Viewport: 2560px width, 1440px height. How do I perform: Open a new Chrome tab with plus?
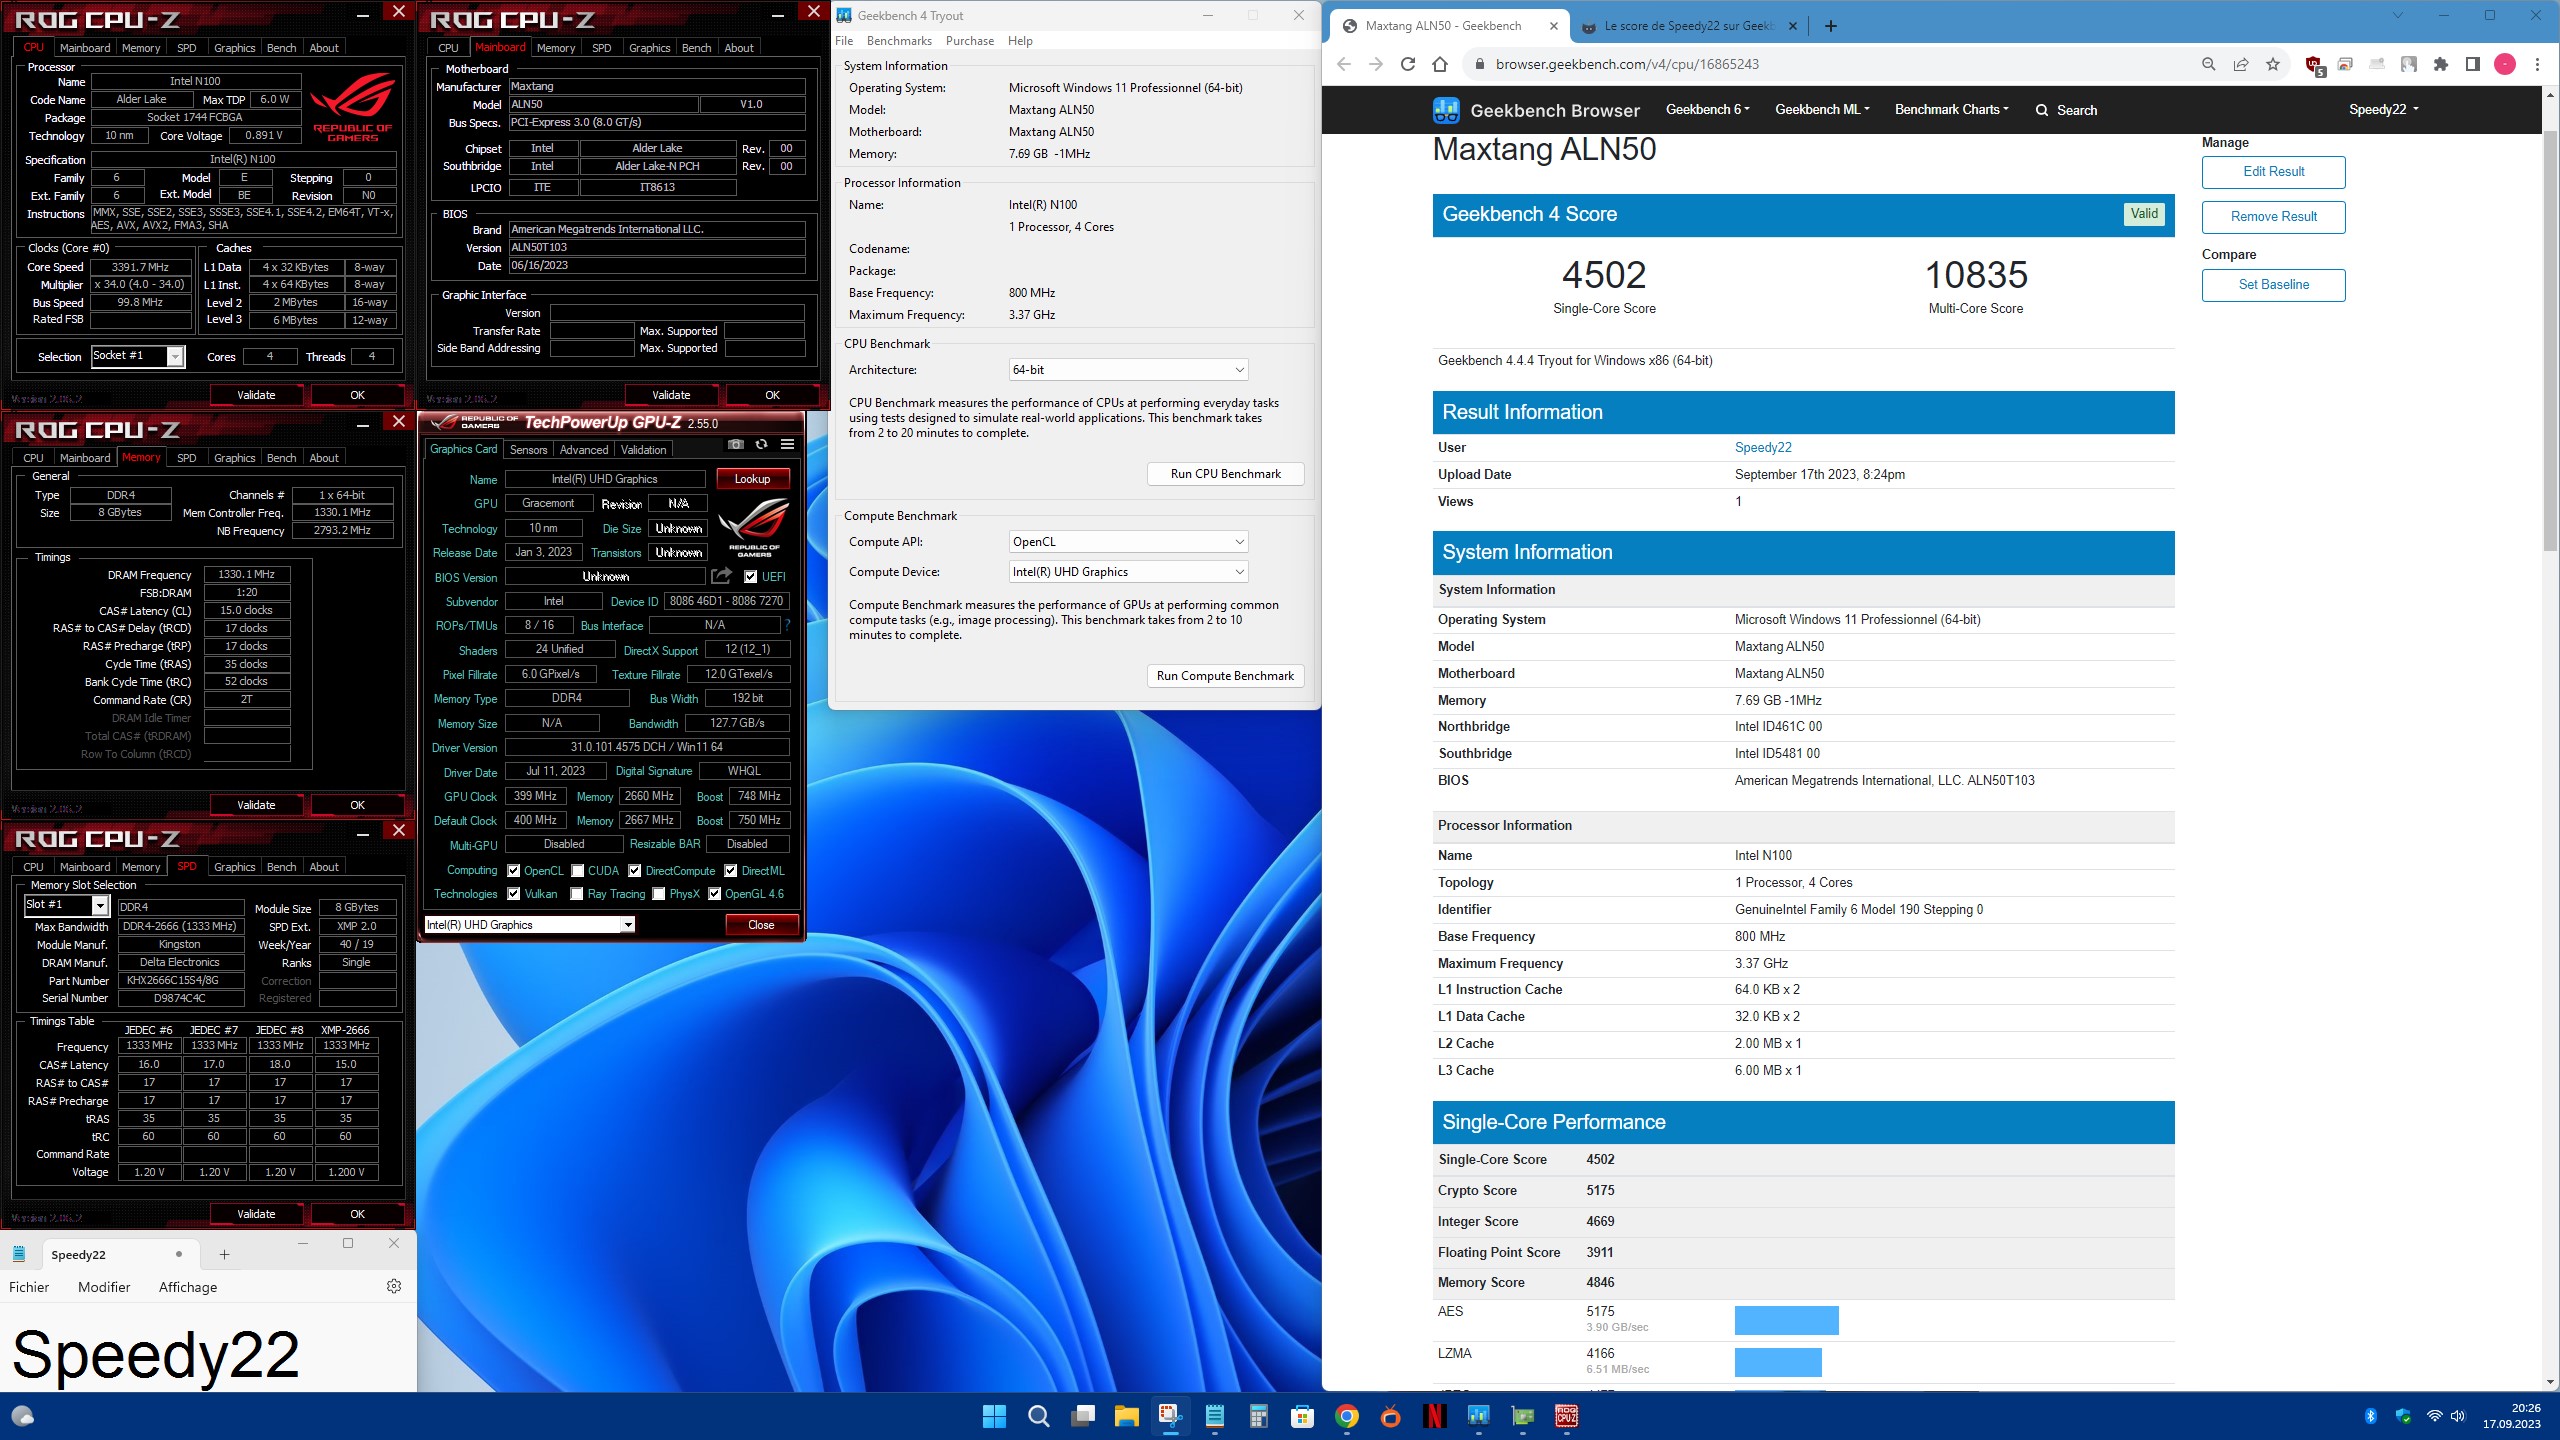click(1831, 26)
